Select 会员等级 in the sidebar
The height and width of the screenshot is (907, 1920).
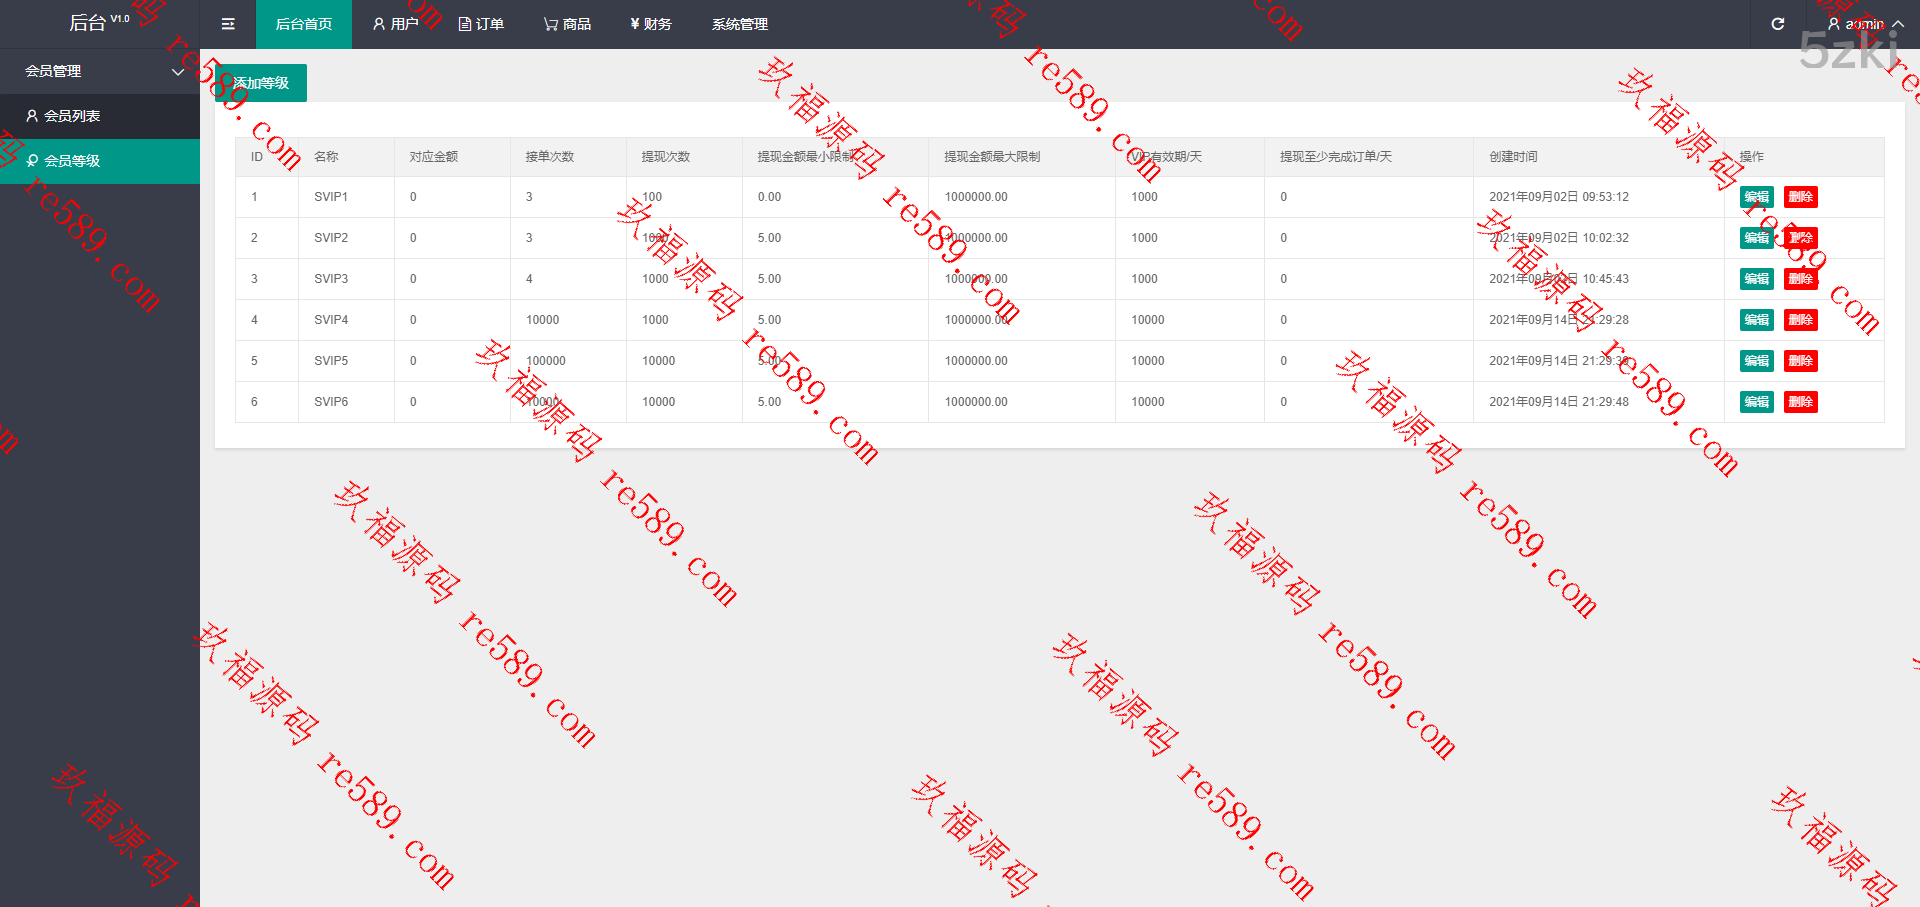point(72,161)
